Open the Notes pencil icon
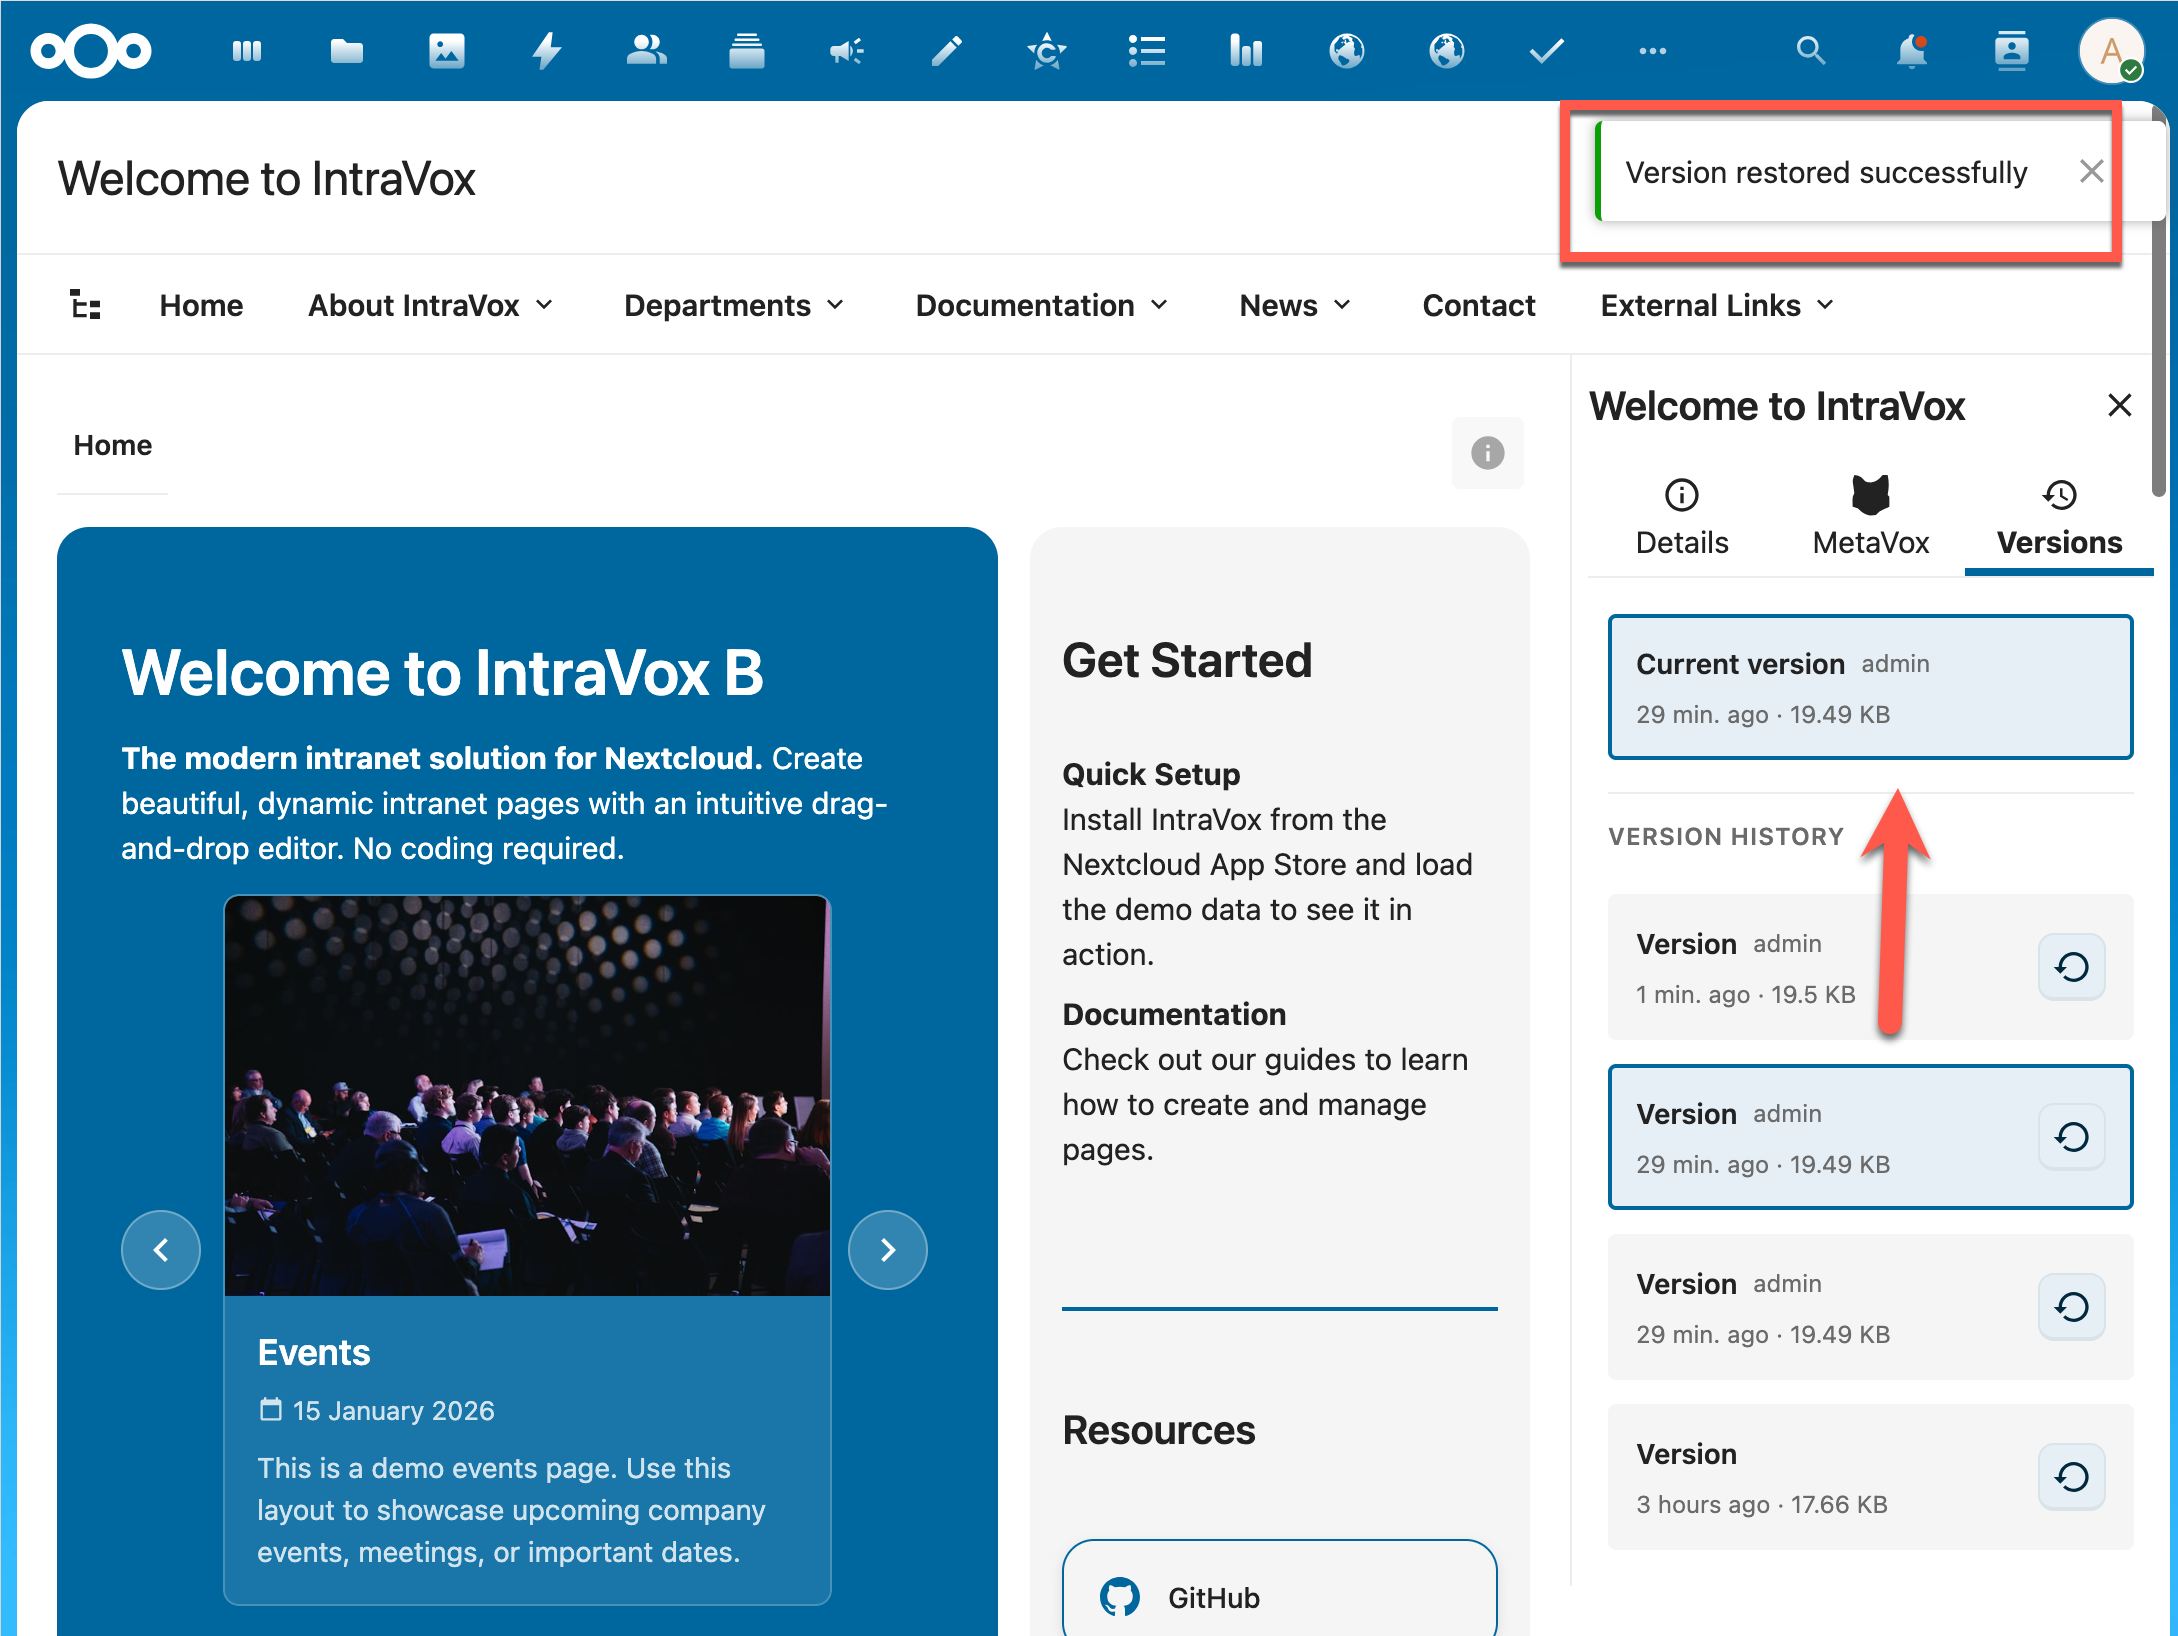Screen dimensions: 2178x1636 (x=947, y=51)
